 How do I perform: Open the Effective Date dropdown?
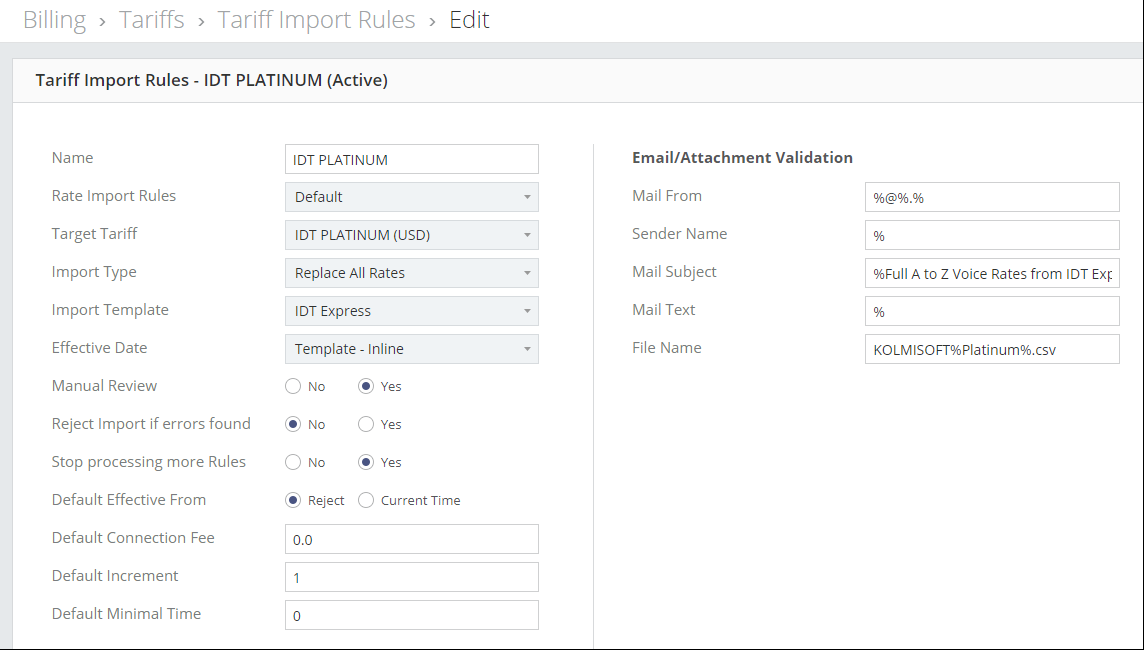tap(411, 349)
